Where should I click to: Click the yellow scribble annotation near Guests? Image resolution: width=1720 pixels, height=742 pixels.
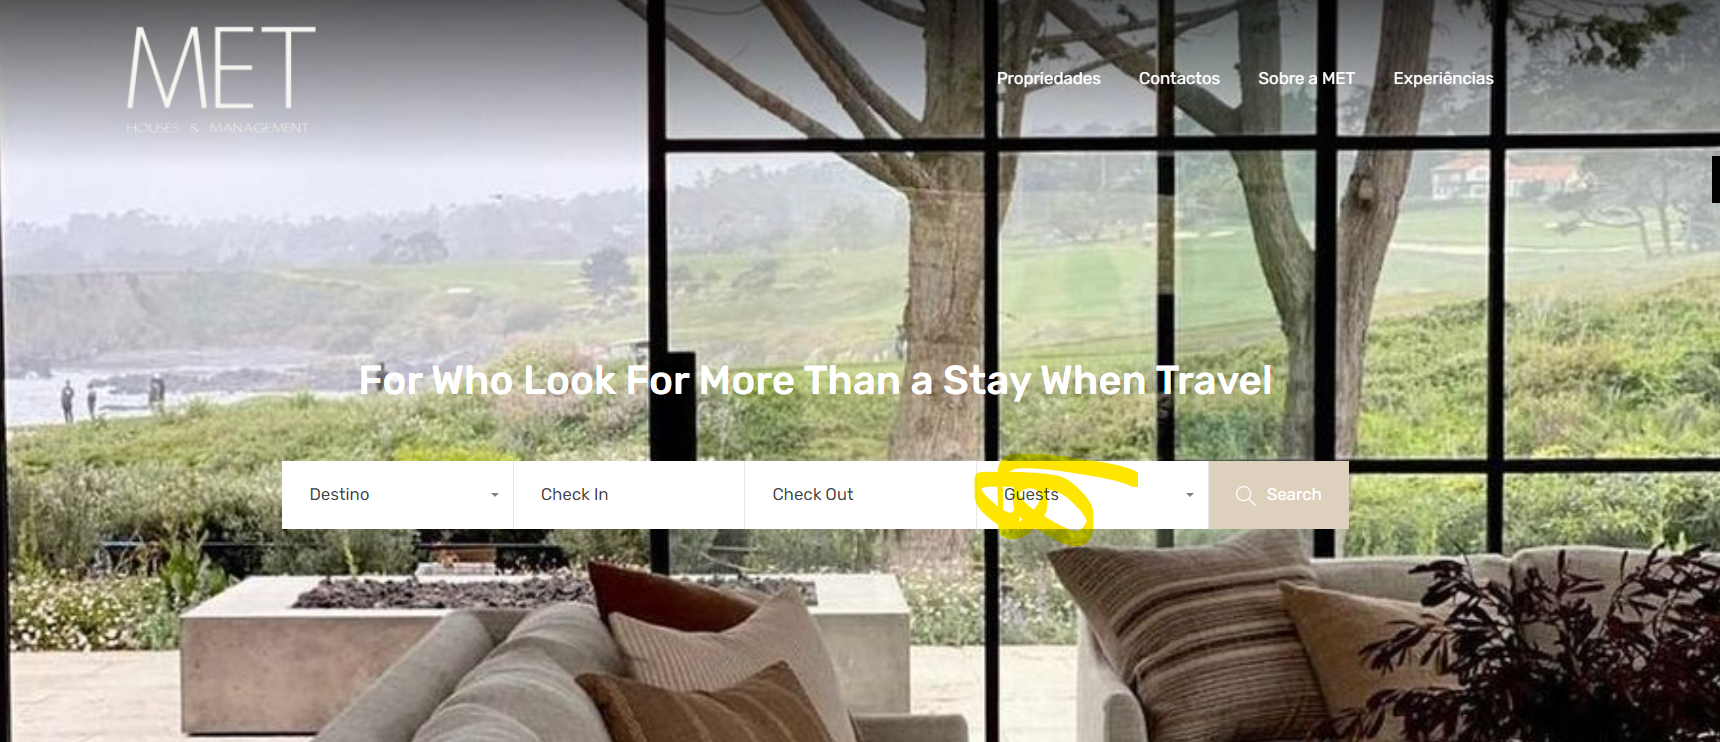coord(1050,499)
